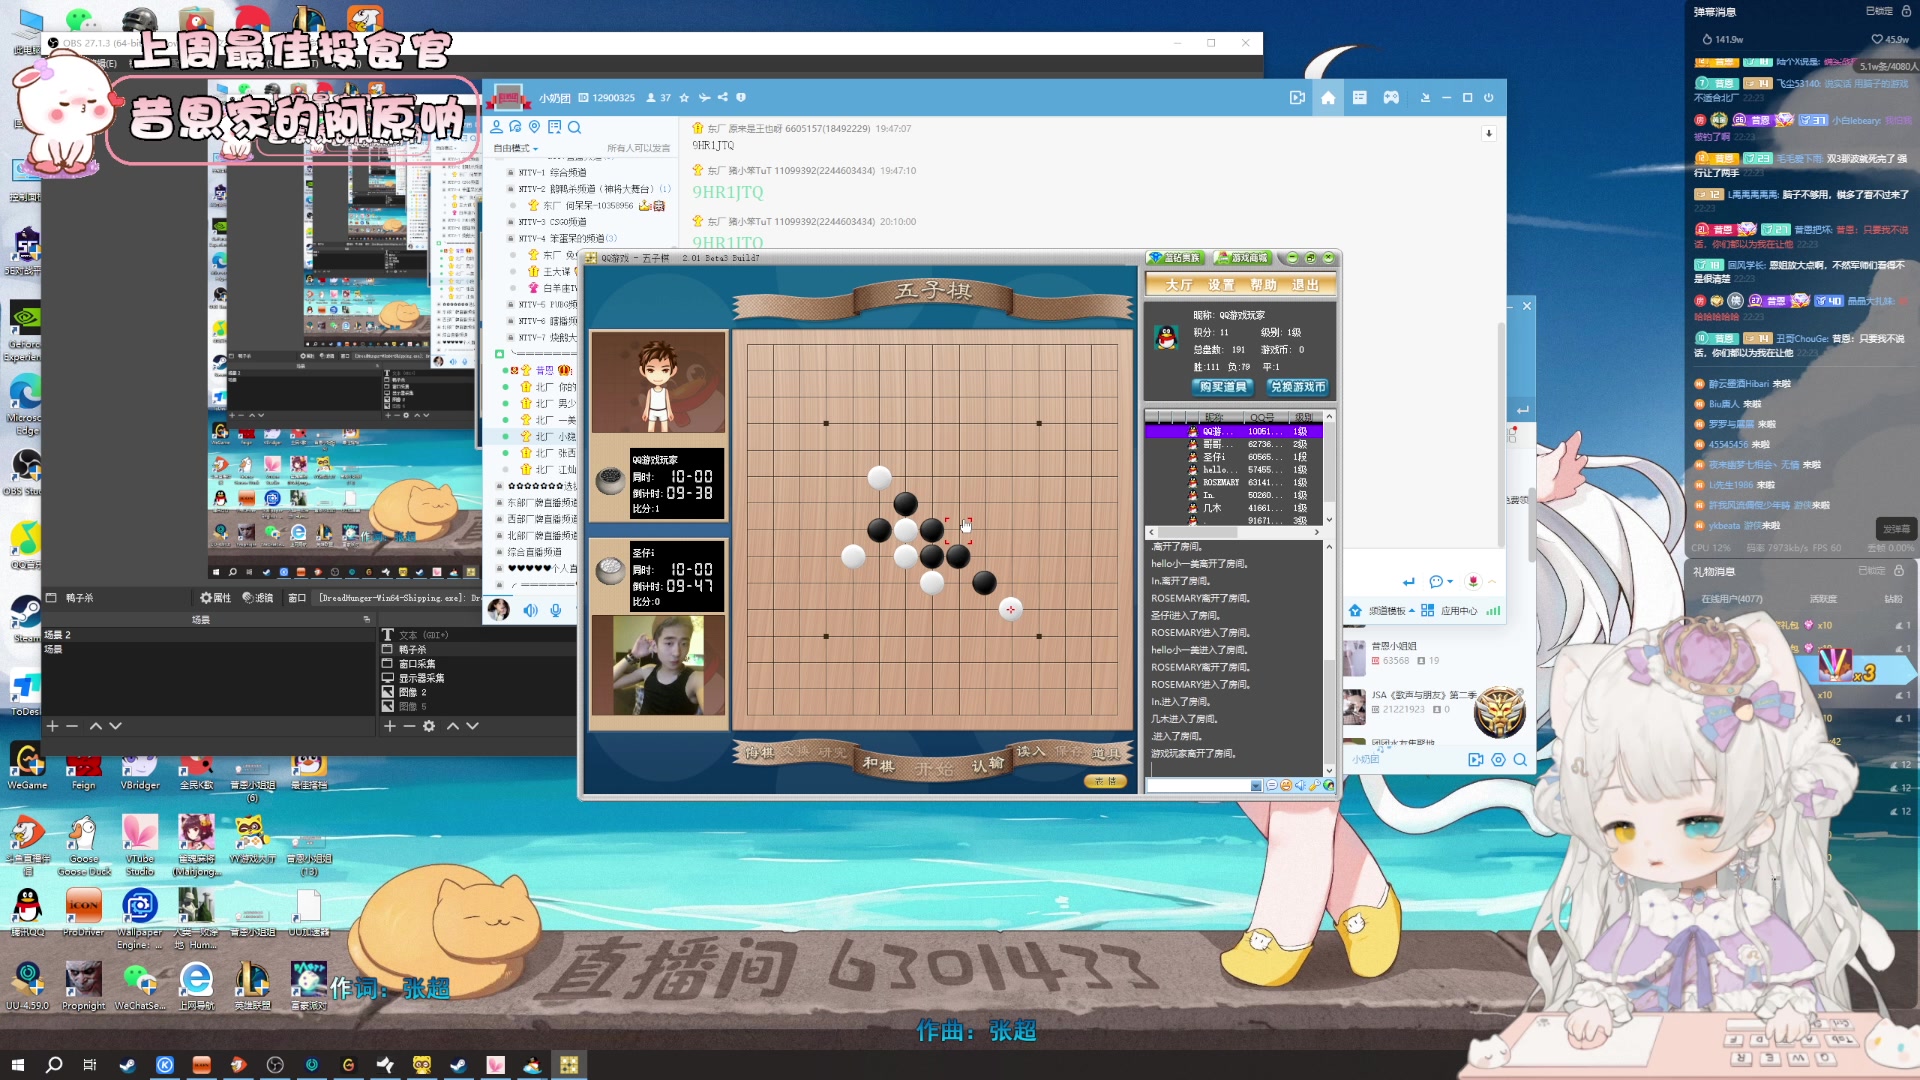The width and height of the screenshot is (1920, 1080).
Task: Mute the YY speaker volume icon
Action: [x=530, y=610]
